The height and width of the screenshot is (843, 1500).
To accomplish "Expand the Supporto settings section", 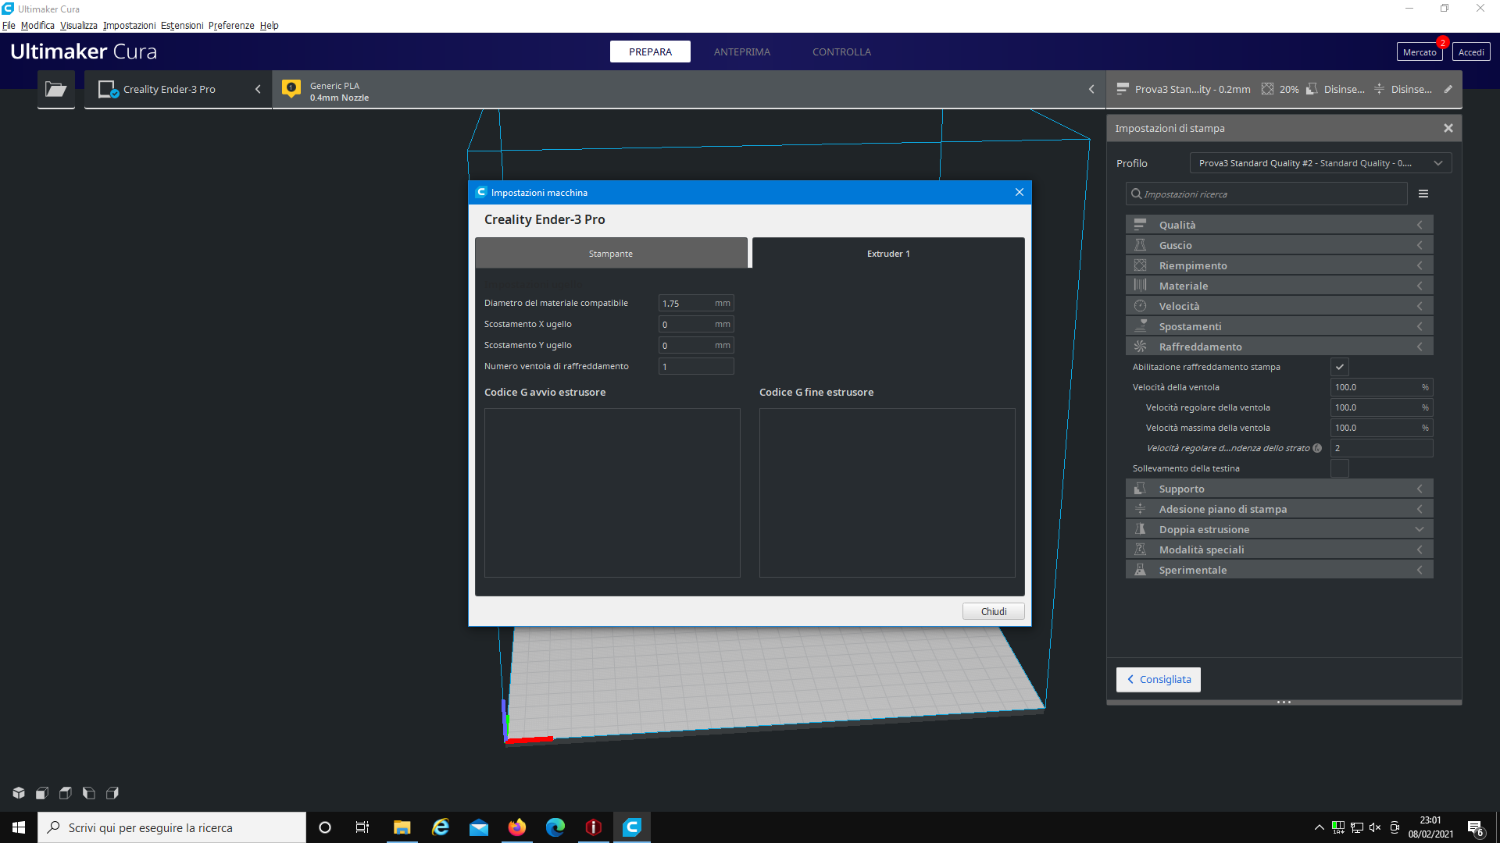I will [1279, 489].
